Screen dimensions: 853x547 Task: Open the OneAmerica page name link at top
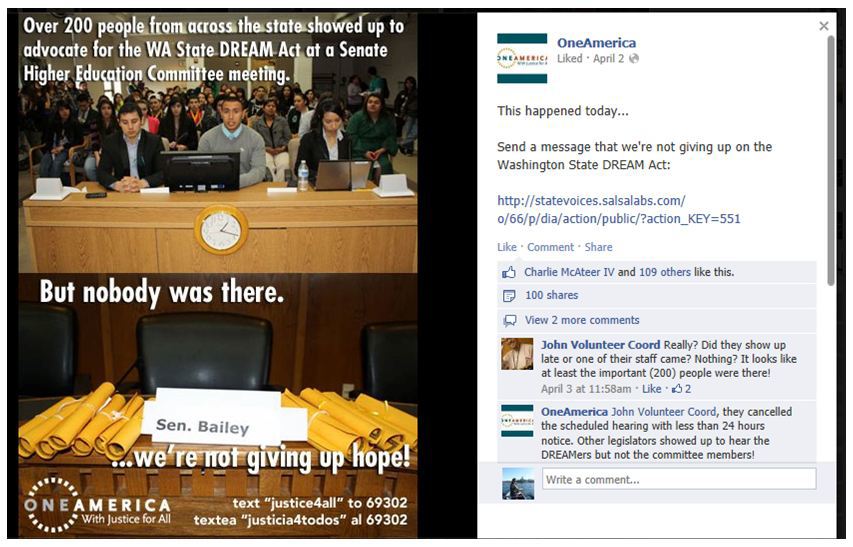596,42
